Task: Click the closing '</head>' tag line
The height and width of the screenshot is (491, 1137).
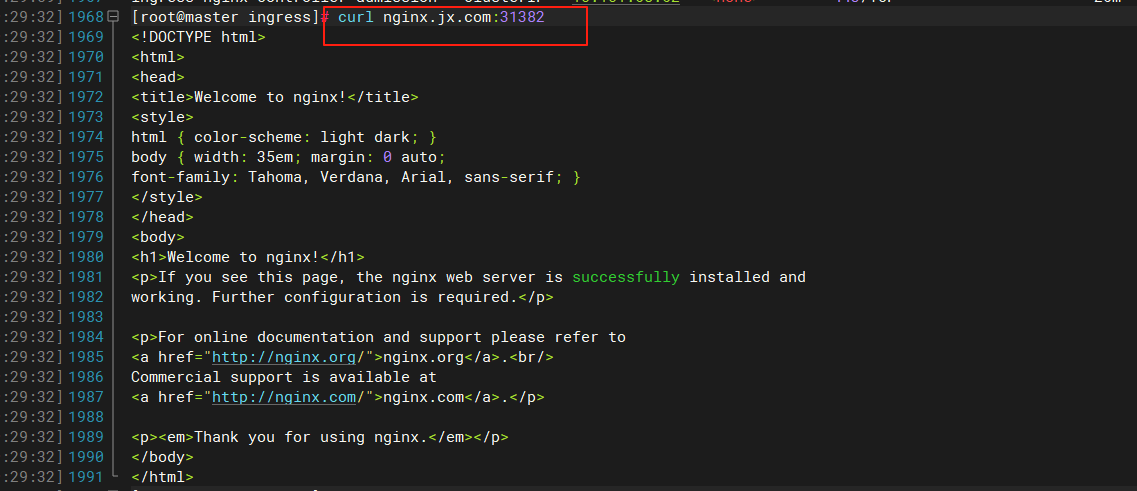Action: (x=162, y=217)
